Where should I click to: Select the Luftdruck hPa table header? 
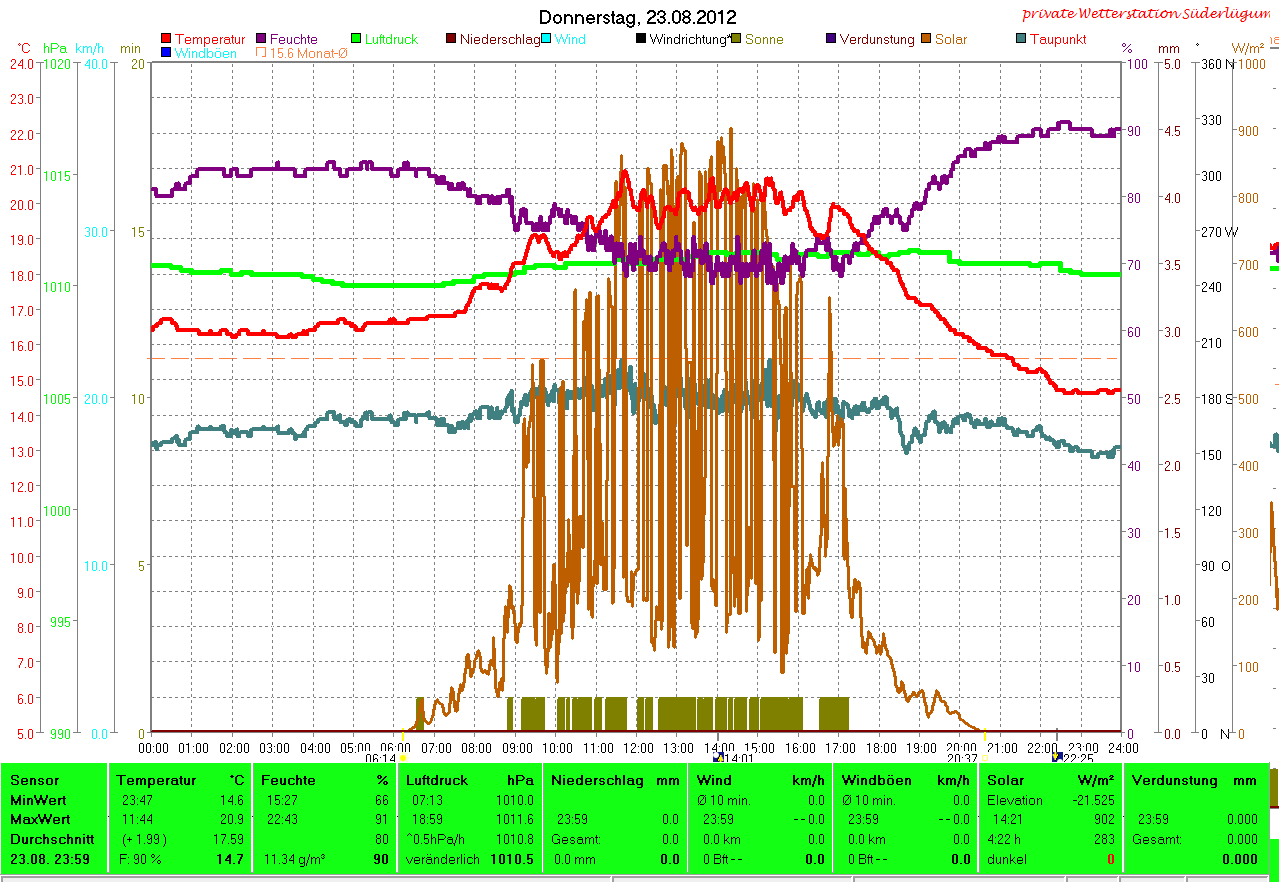coord(439,780)
